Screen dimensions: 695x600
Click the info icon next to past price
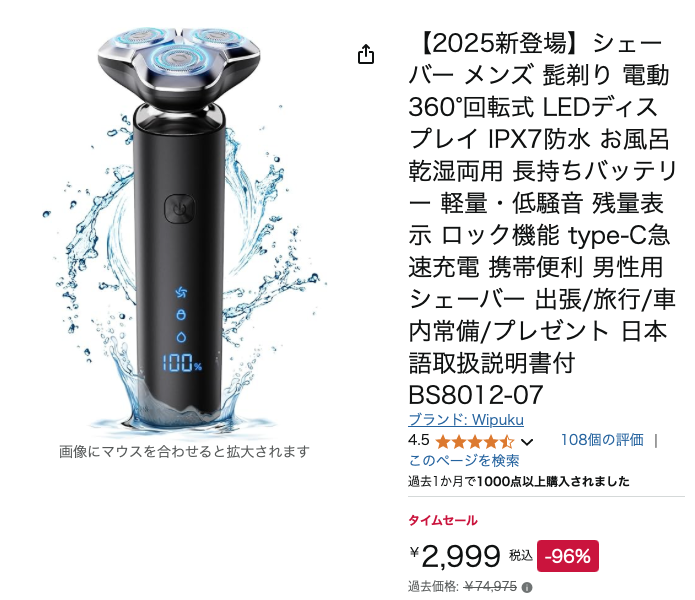527,588
